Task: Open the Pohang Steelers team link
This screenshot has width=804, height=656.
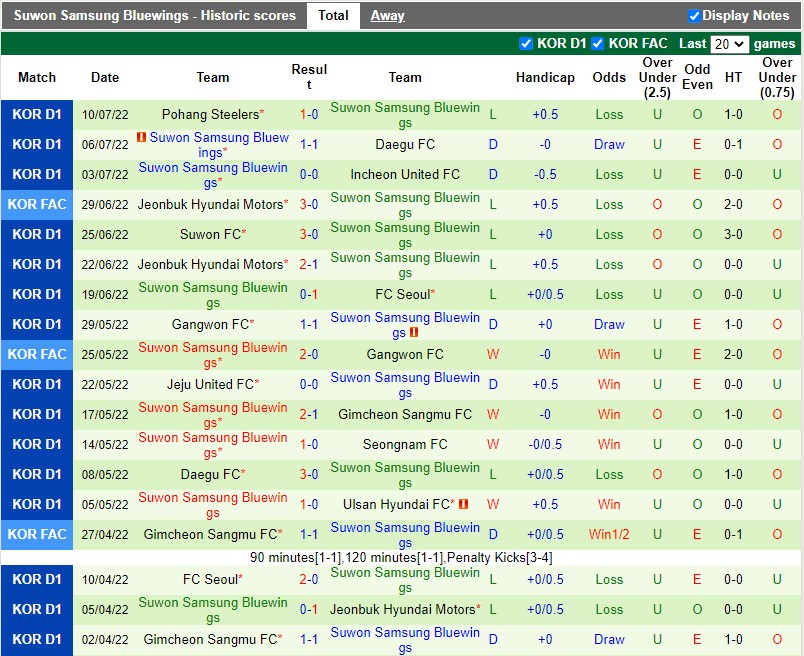Action: pyautogui.click(x=210, y=114)
